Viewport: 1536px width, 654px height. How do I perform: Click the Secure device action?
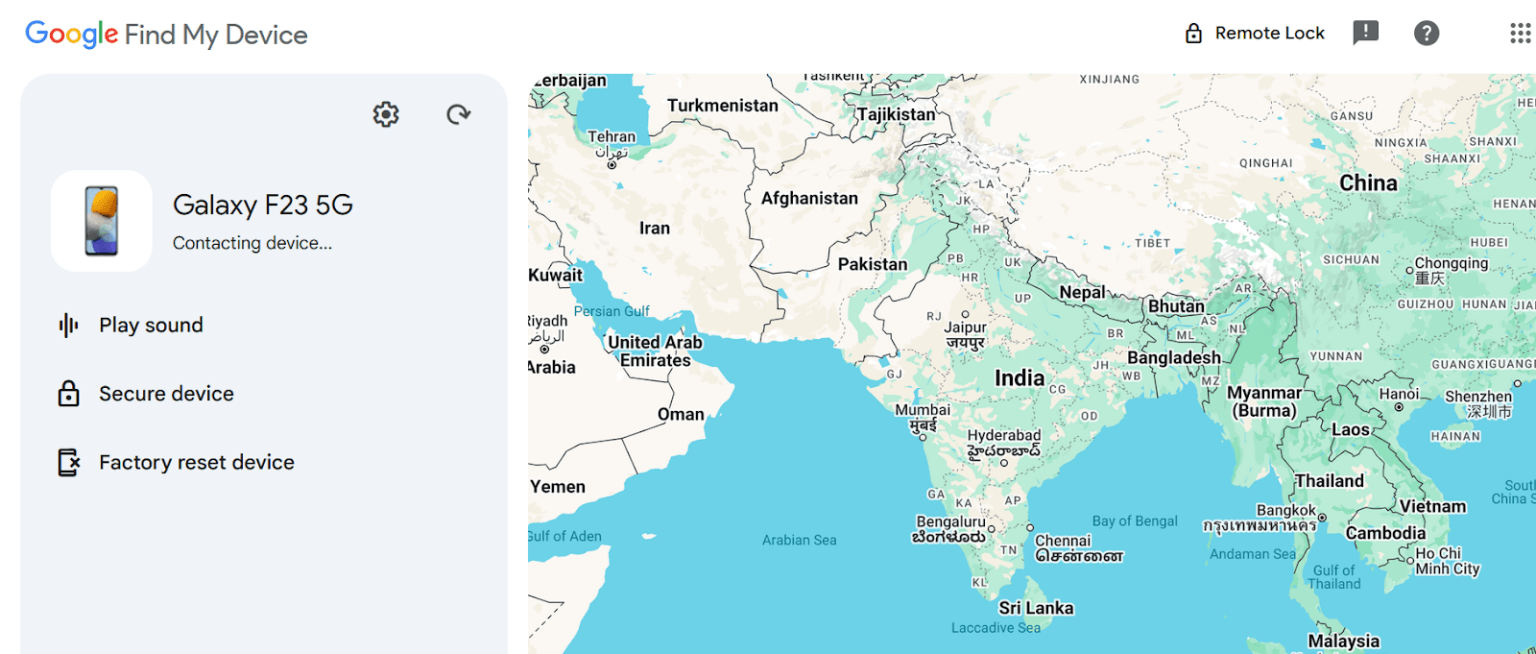[166, 393]
